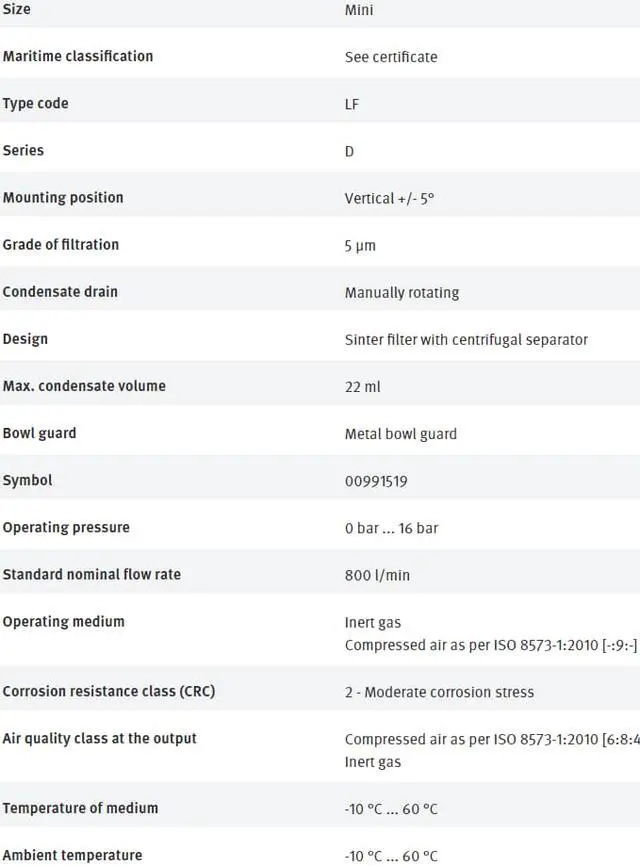
Task: Select the "800 l/min" flow rate value
Action: click(377, 575)
